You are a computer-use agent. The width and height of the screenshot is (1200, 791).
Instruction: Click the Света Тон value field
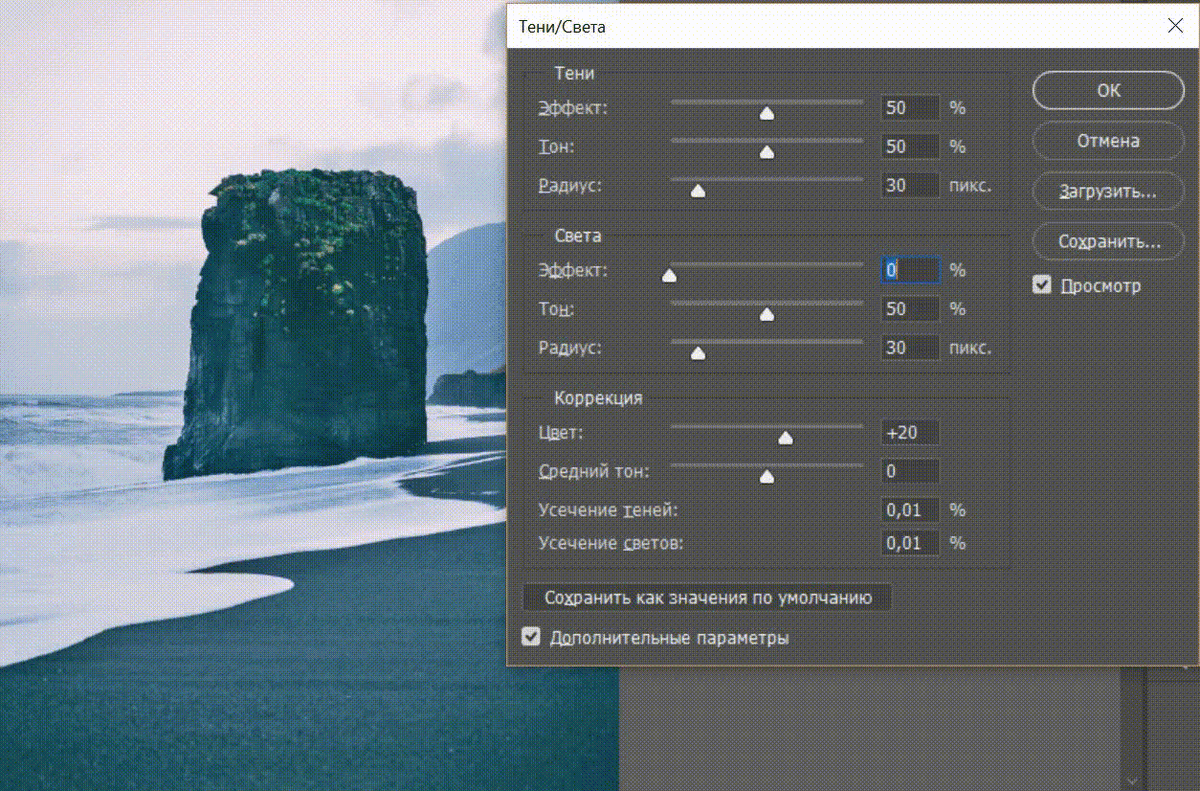point(910,309)
